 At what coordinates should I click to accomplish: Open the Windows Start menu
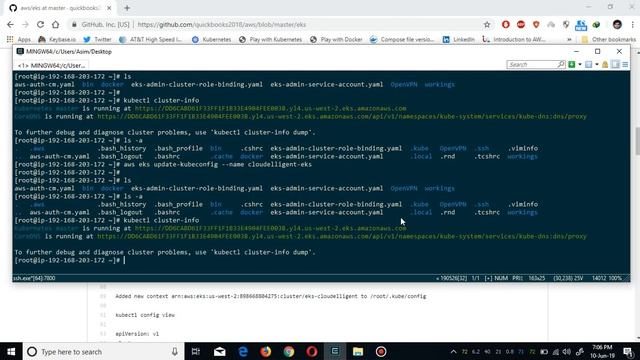(x=11, y=351)
